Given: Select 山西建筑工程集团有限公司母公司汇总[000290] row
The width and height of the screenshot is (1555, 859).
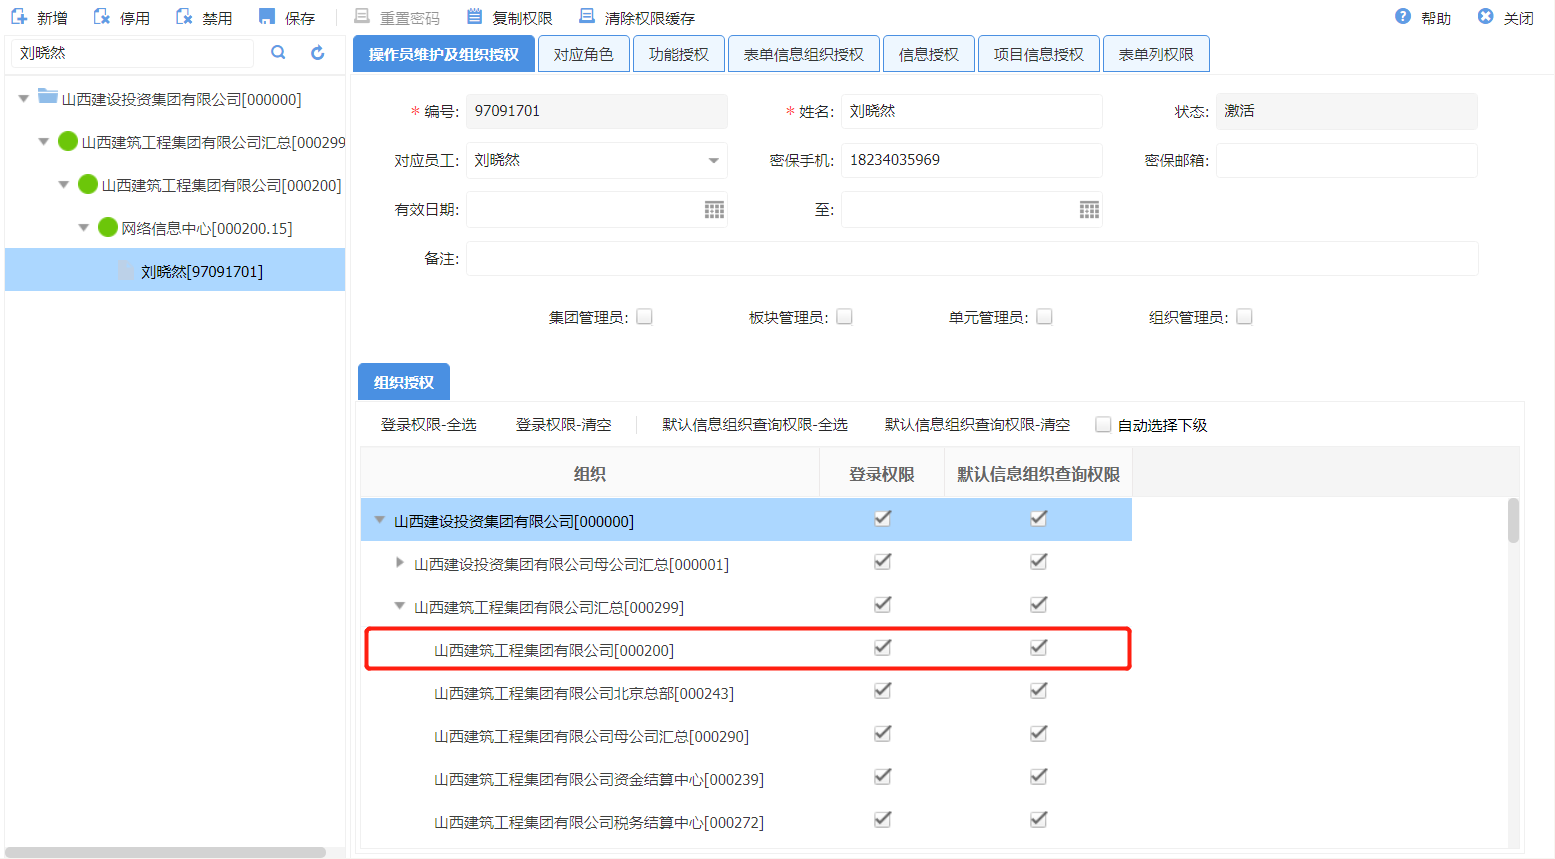Looking at the screenshot, I should (x=746, y=735).
